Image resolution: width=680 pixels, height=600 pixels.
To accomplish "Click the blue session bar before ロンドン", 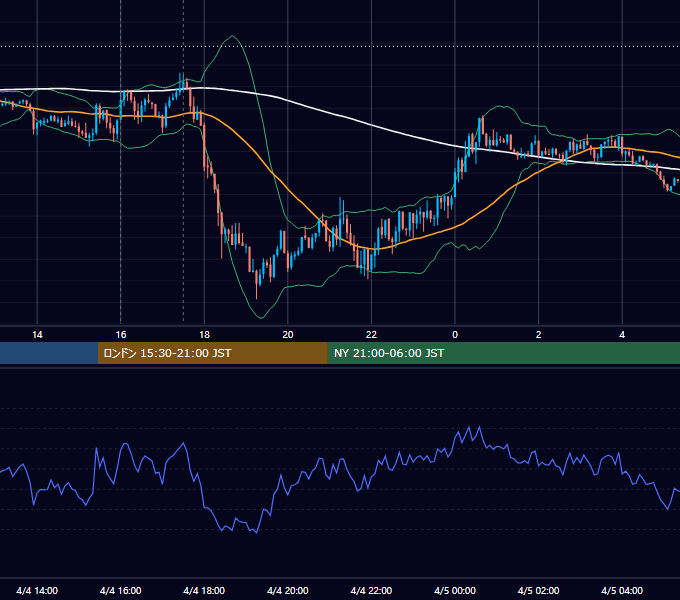I will point(49,353).
